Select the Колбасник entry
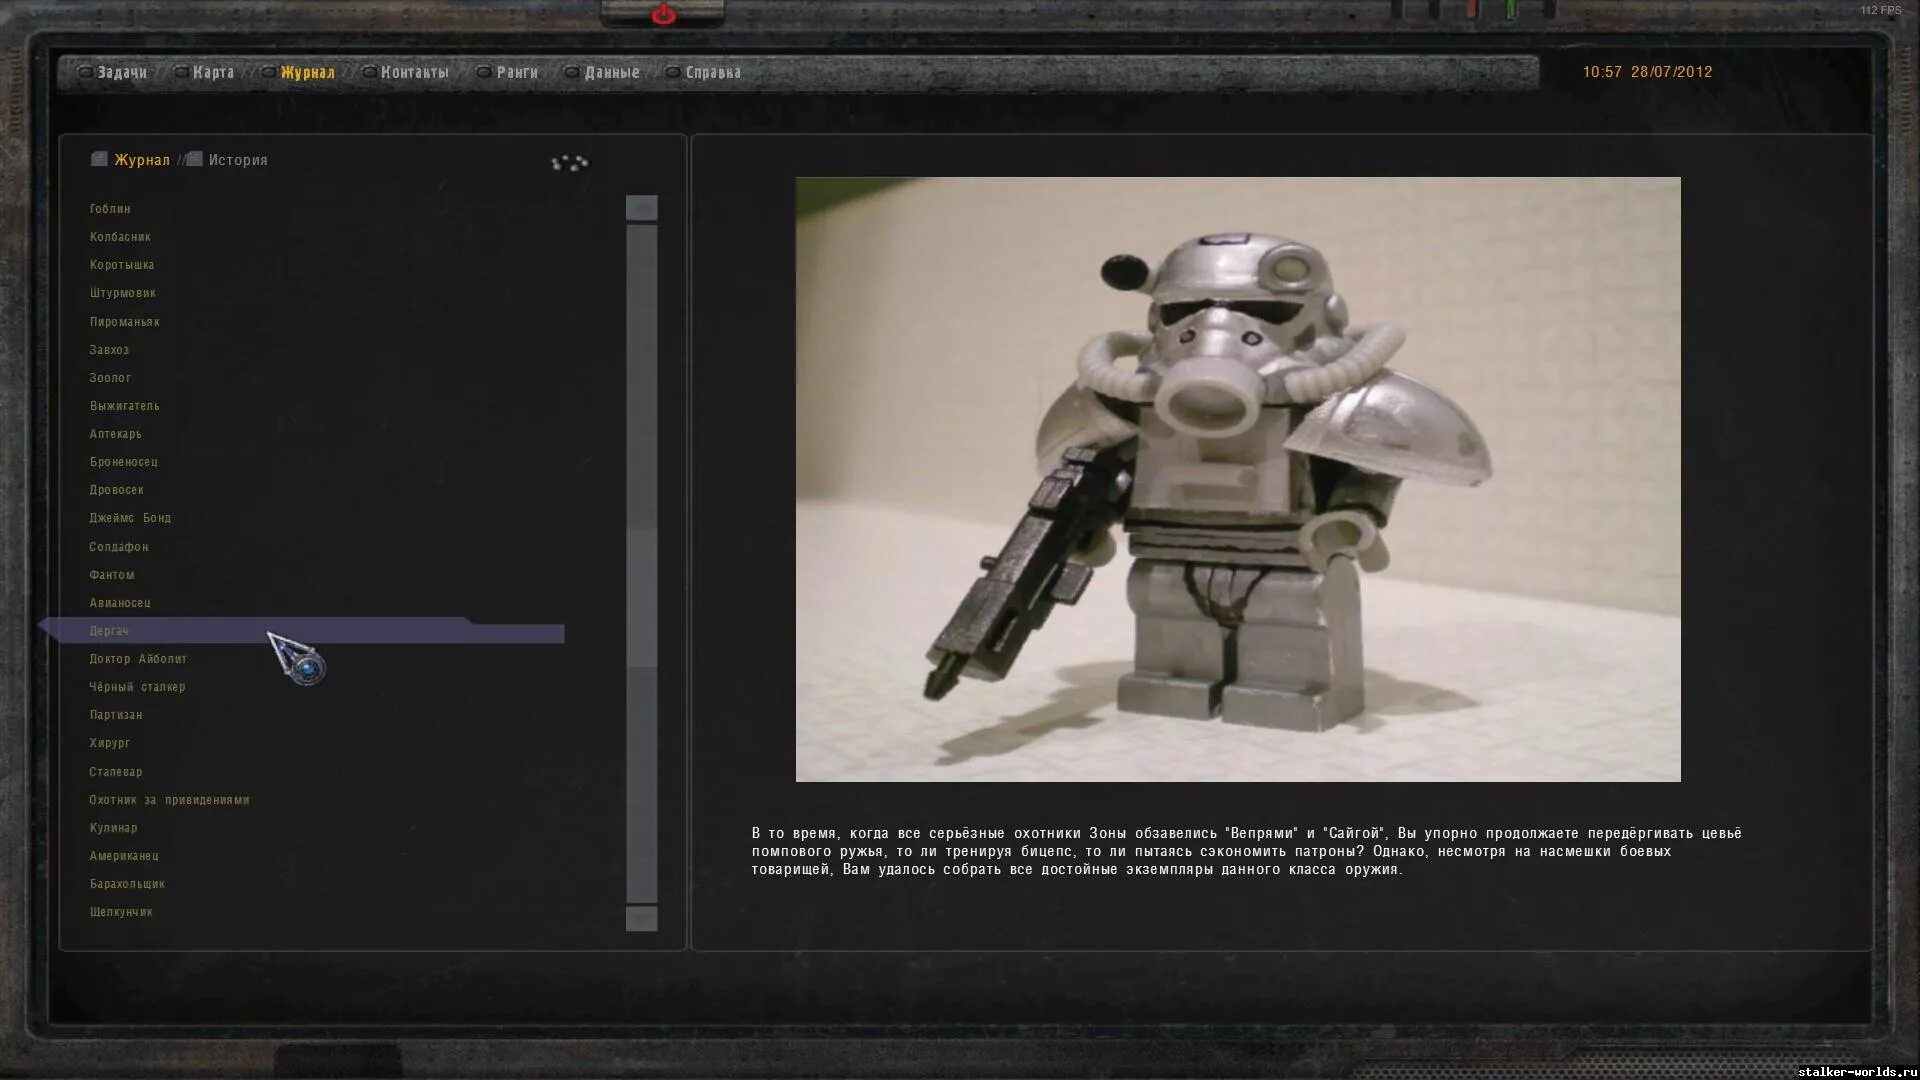This screenshot has height=1080, width=1920. click(120, 237)
